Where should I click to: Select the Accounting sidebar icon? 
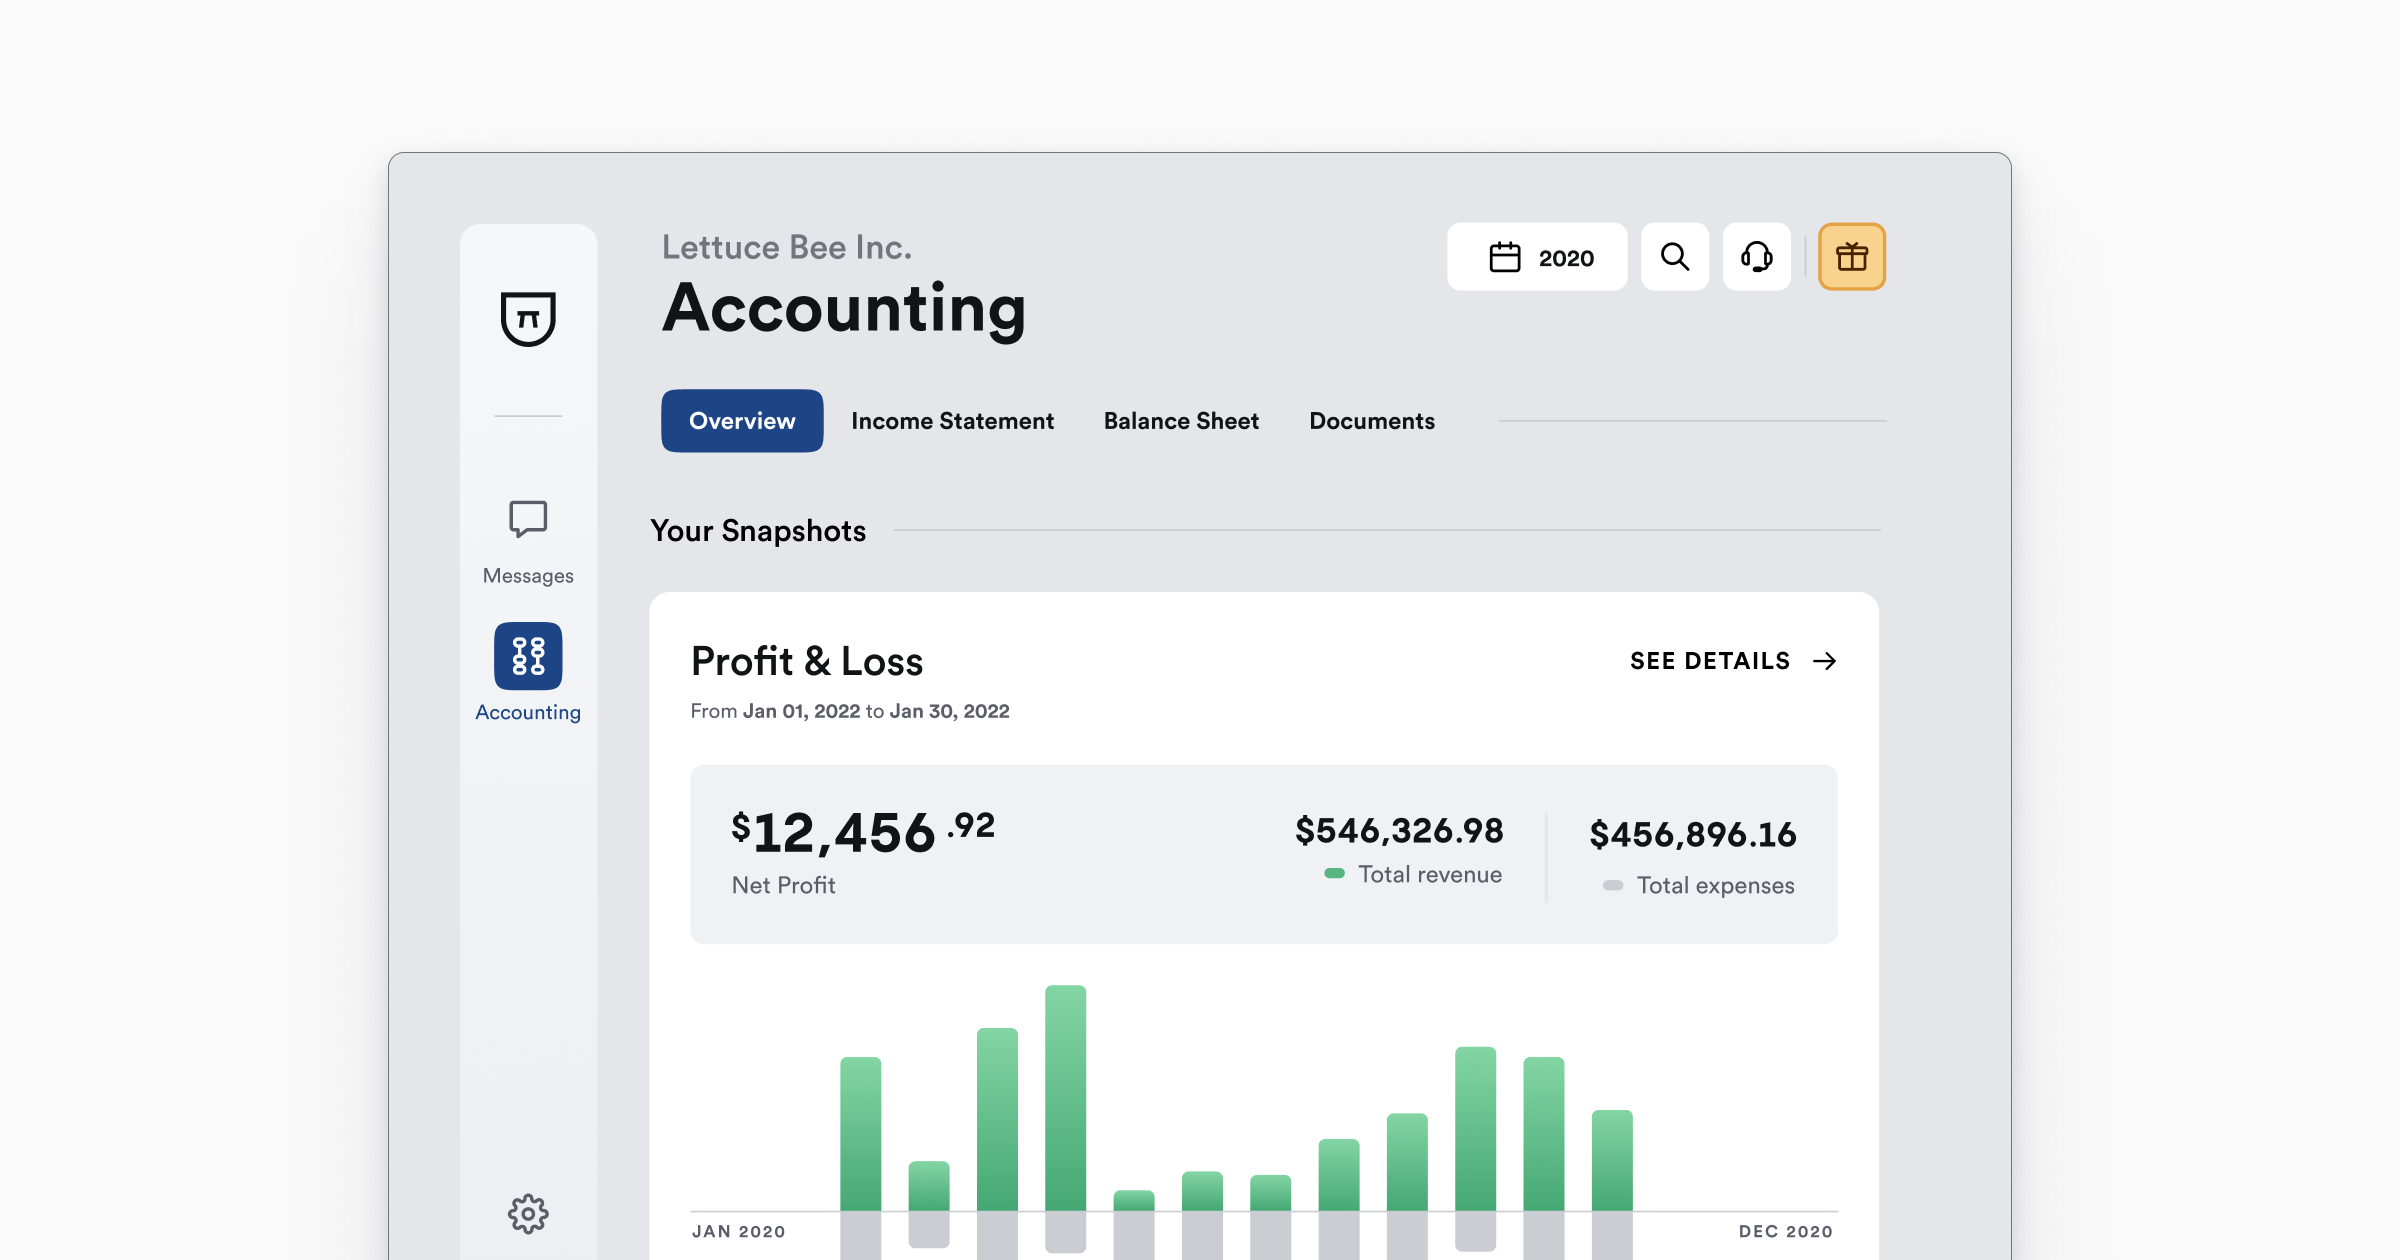pyautogui.click(x=528, y=657)
